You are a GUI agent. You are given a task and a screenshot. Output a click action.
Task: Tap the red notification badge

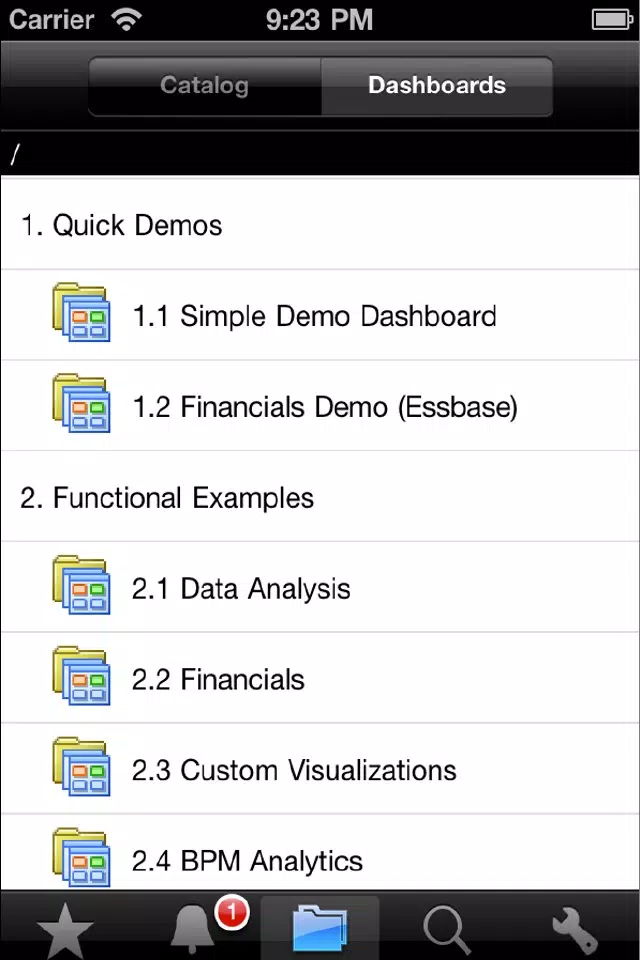[232, 913]
